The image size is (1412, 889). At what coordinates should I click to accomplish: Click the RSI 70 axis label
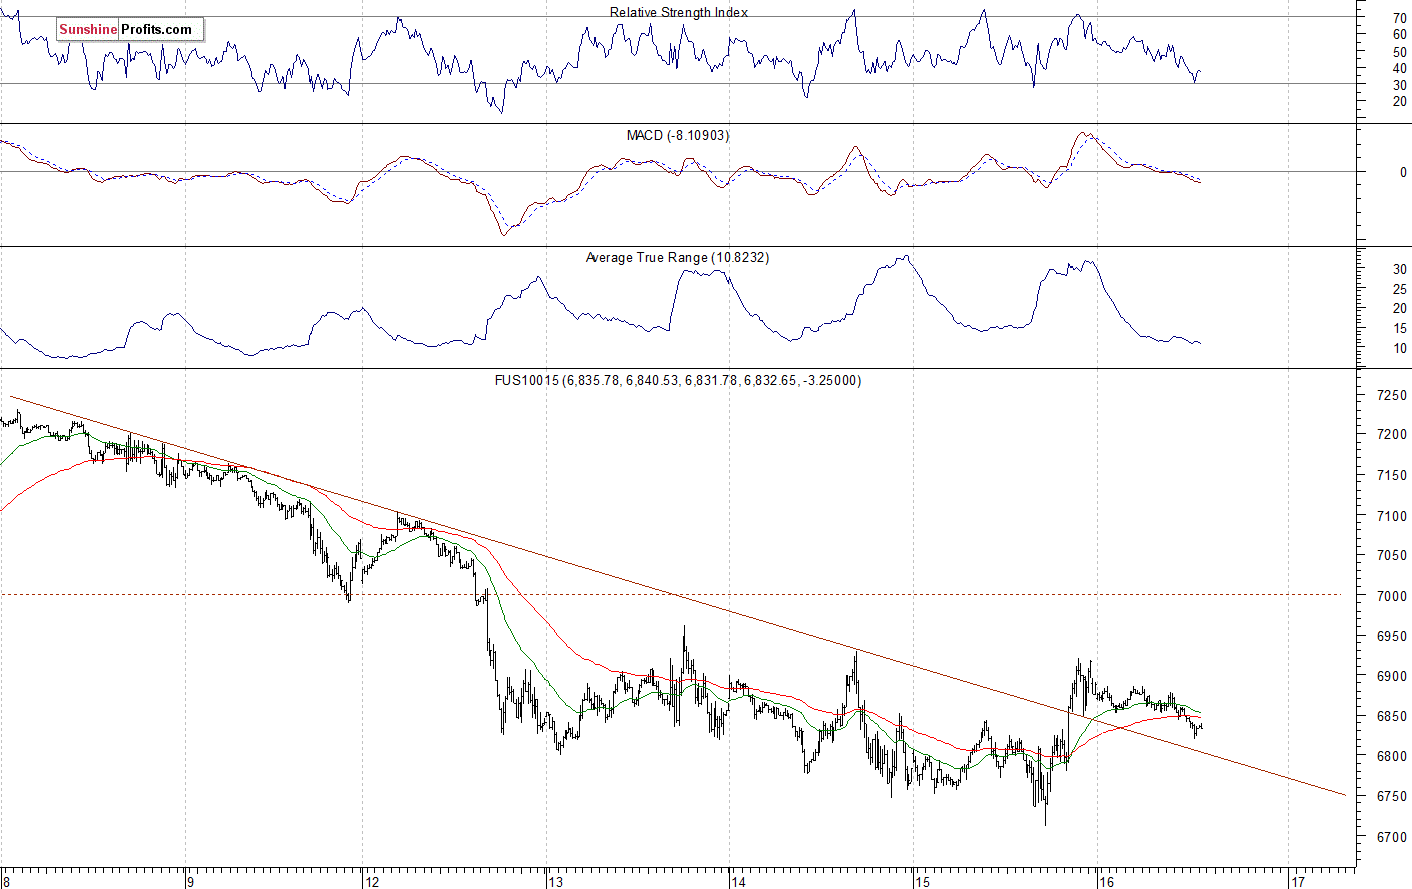[1399, 18]
